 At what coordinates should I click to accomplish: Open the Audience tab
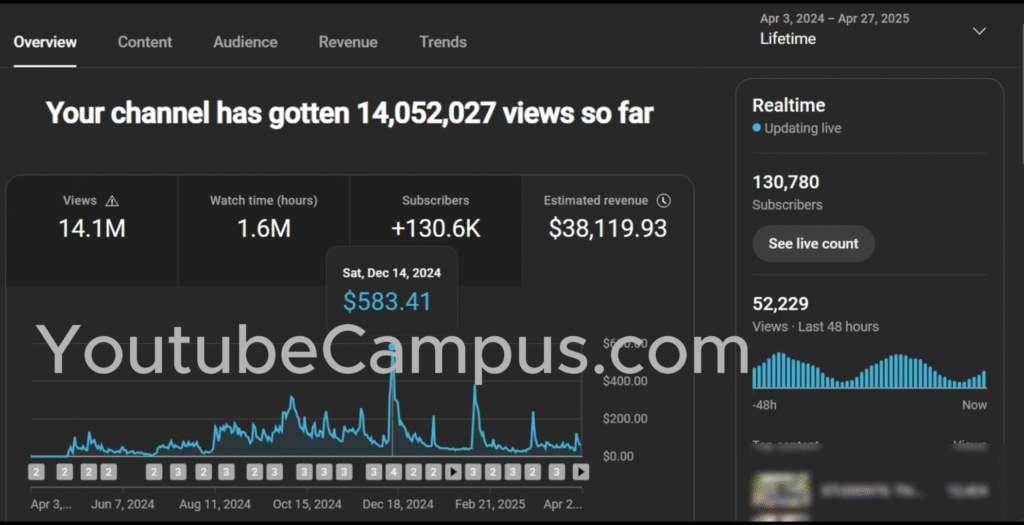point(245,42)
